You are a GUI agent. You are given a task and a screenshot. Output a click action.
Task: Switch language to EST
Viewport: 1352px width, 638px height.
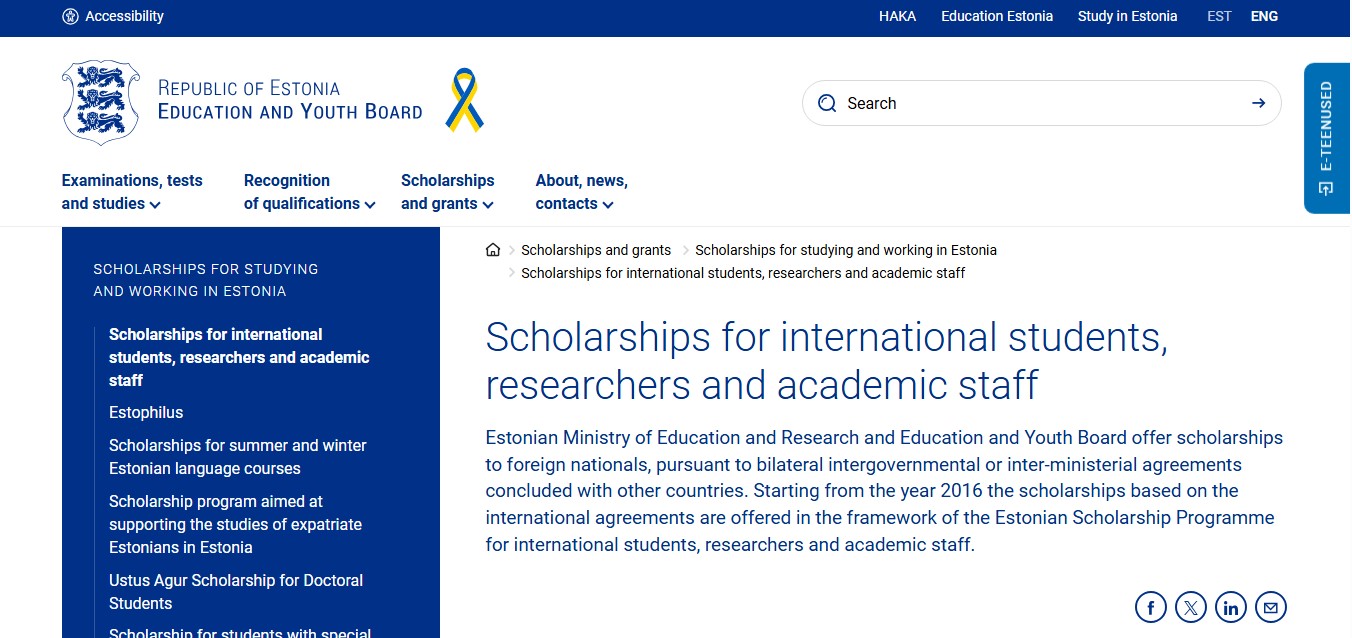1219,16
